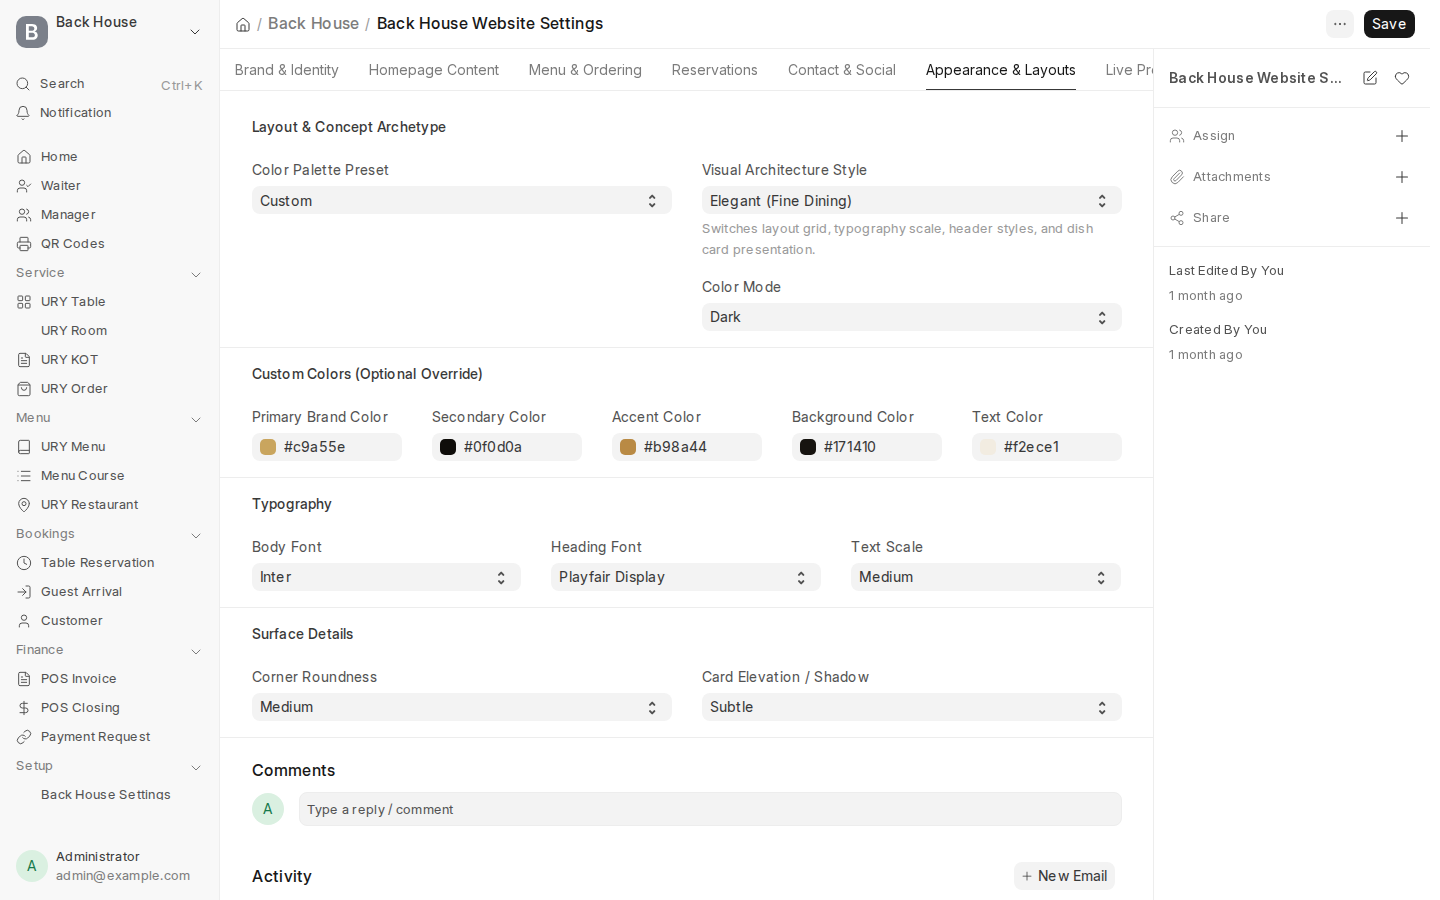Click the URY KOT document icon
1440x900 pixels.
pos(24,360)
